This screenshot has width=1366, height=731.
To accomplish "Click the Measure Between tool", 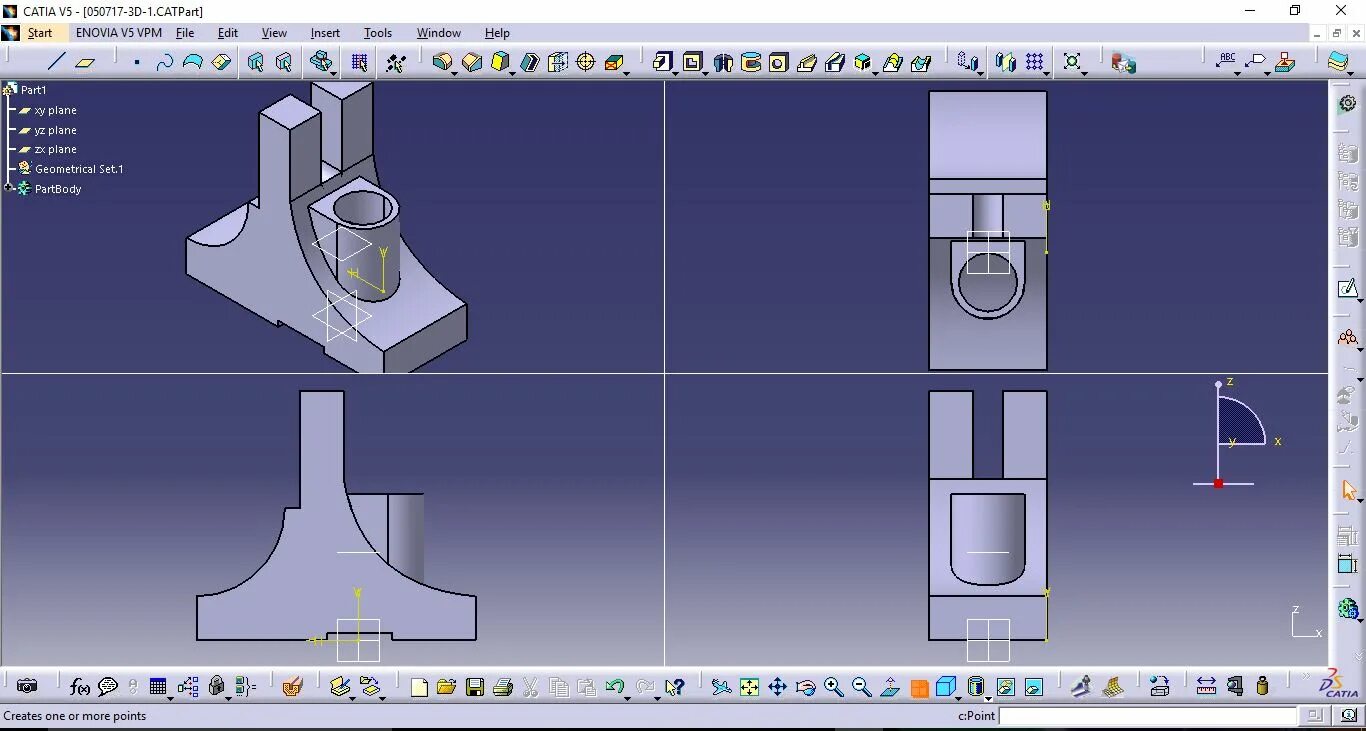I will pyautogui.click(x=1206, y=686).
